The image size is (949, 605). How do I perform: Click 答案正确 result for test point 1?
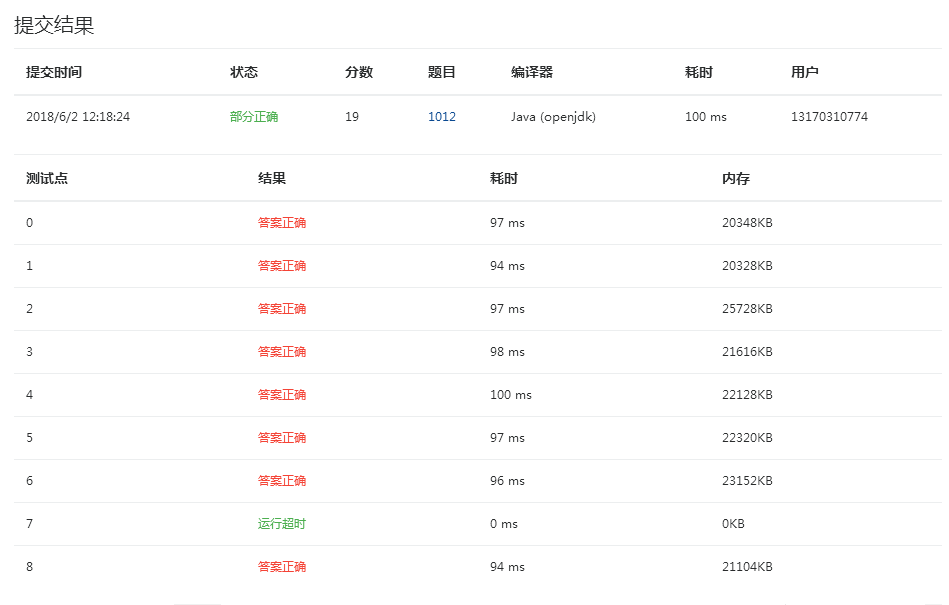(282, 266)
